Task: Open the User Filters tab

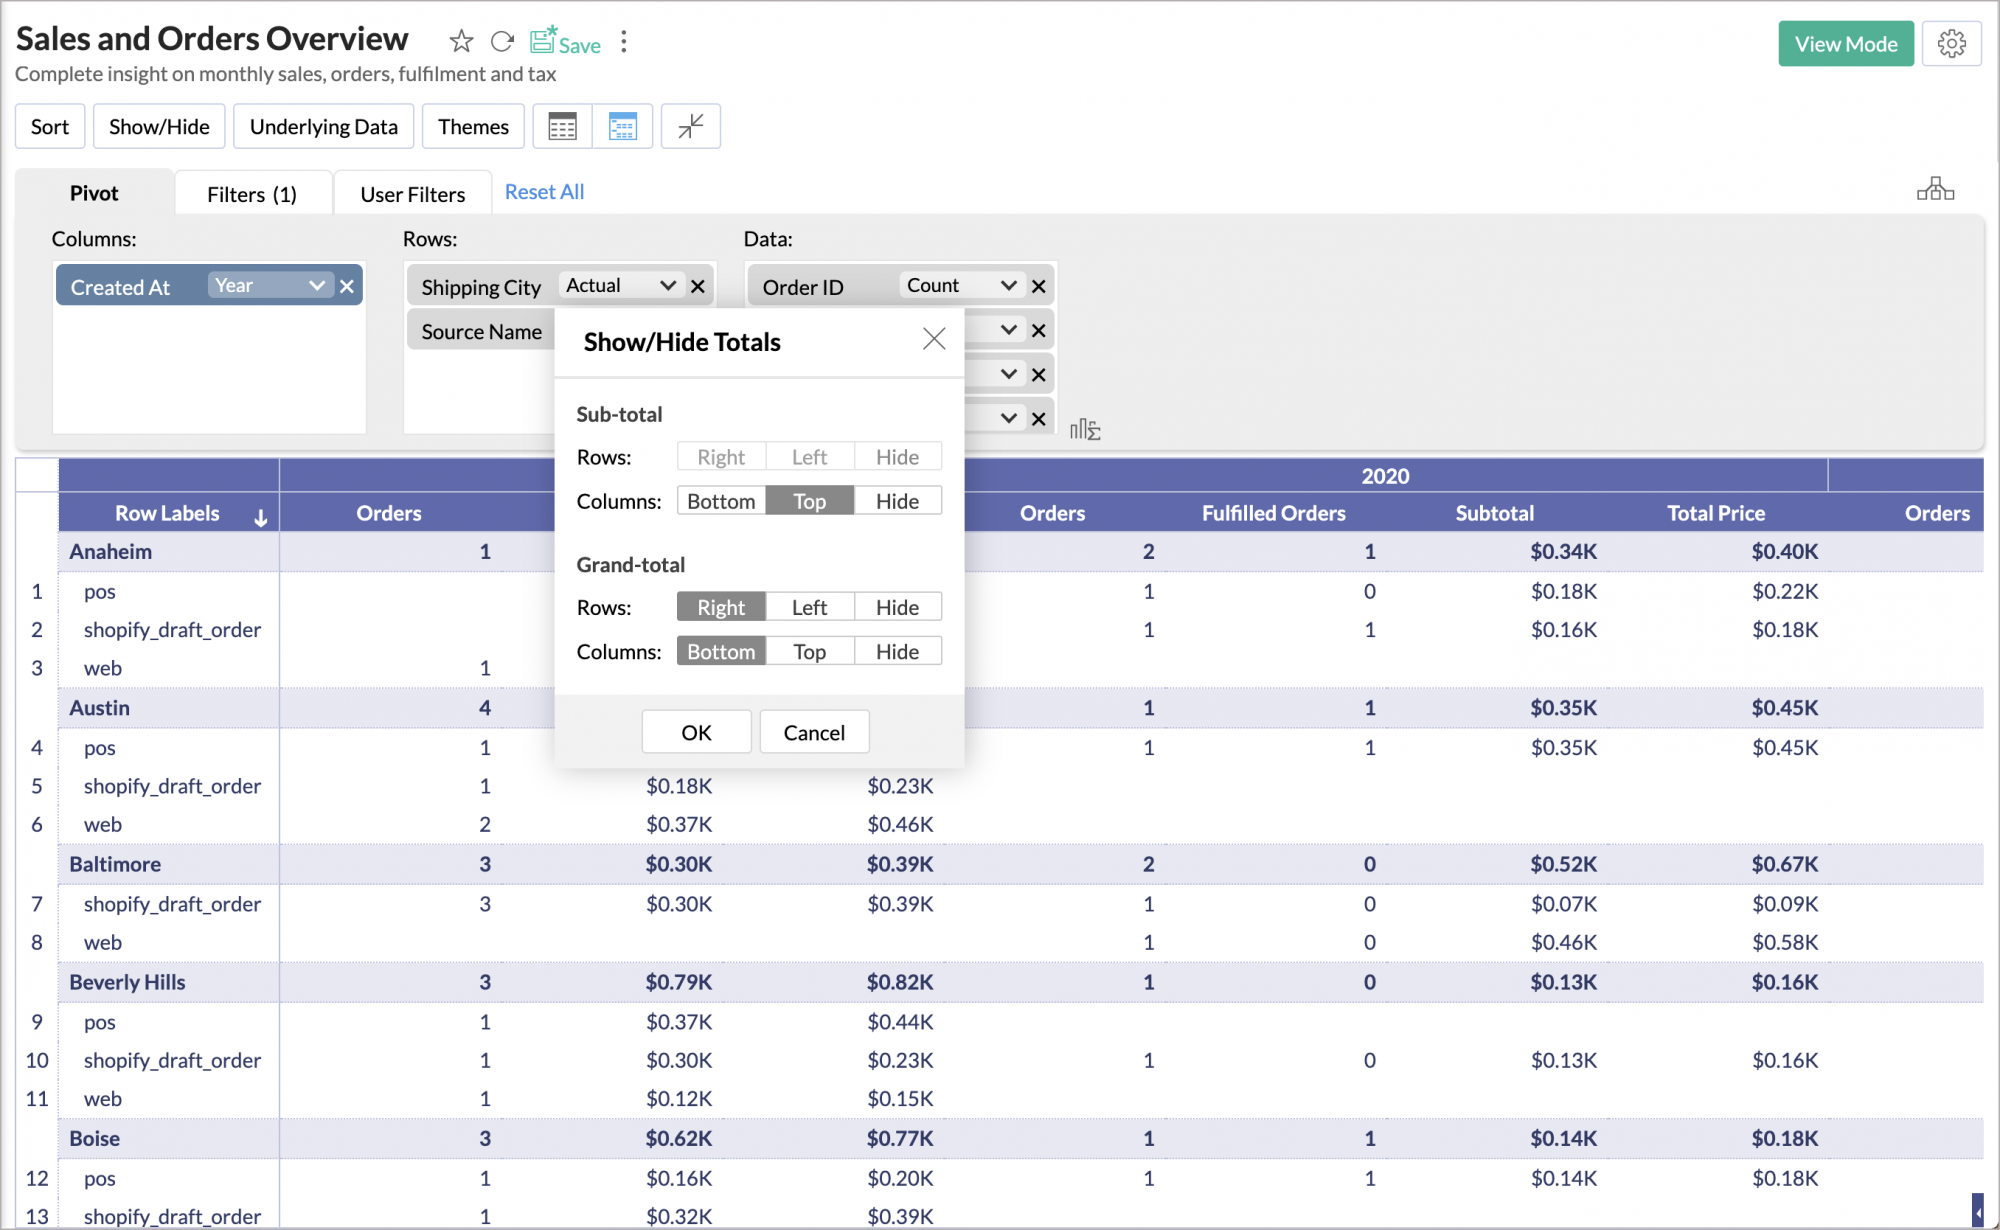Action: 412,194
